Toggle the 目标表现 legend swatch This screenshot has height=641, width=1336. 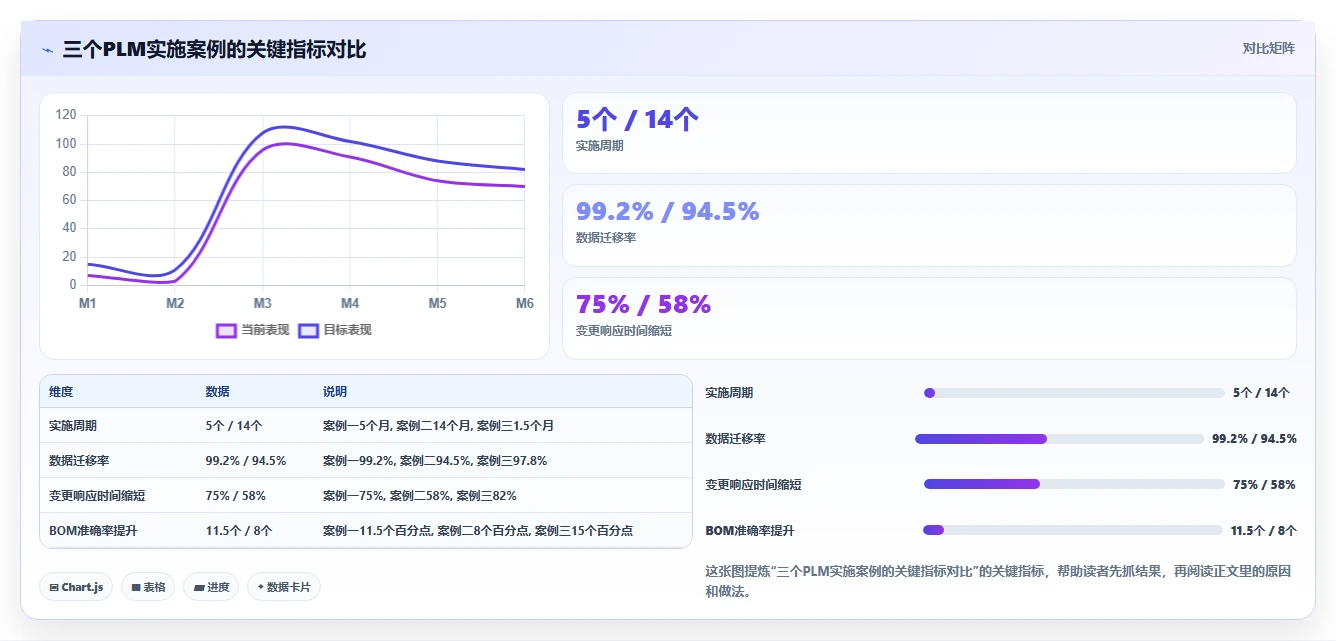click(x=309, y=330)
